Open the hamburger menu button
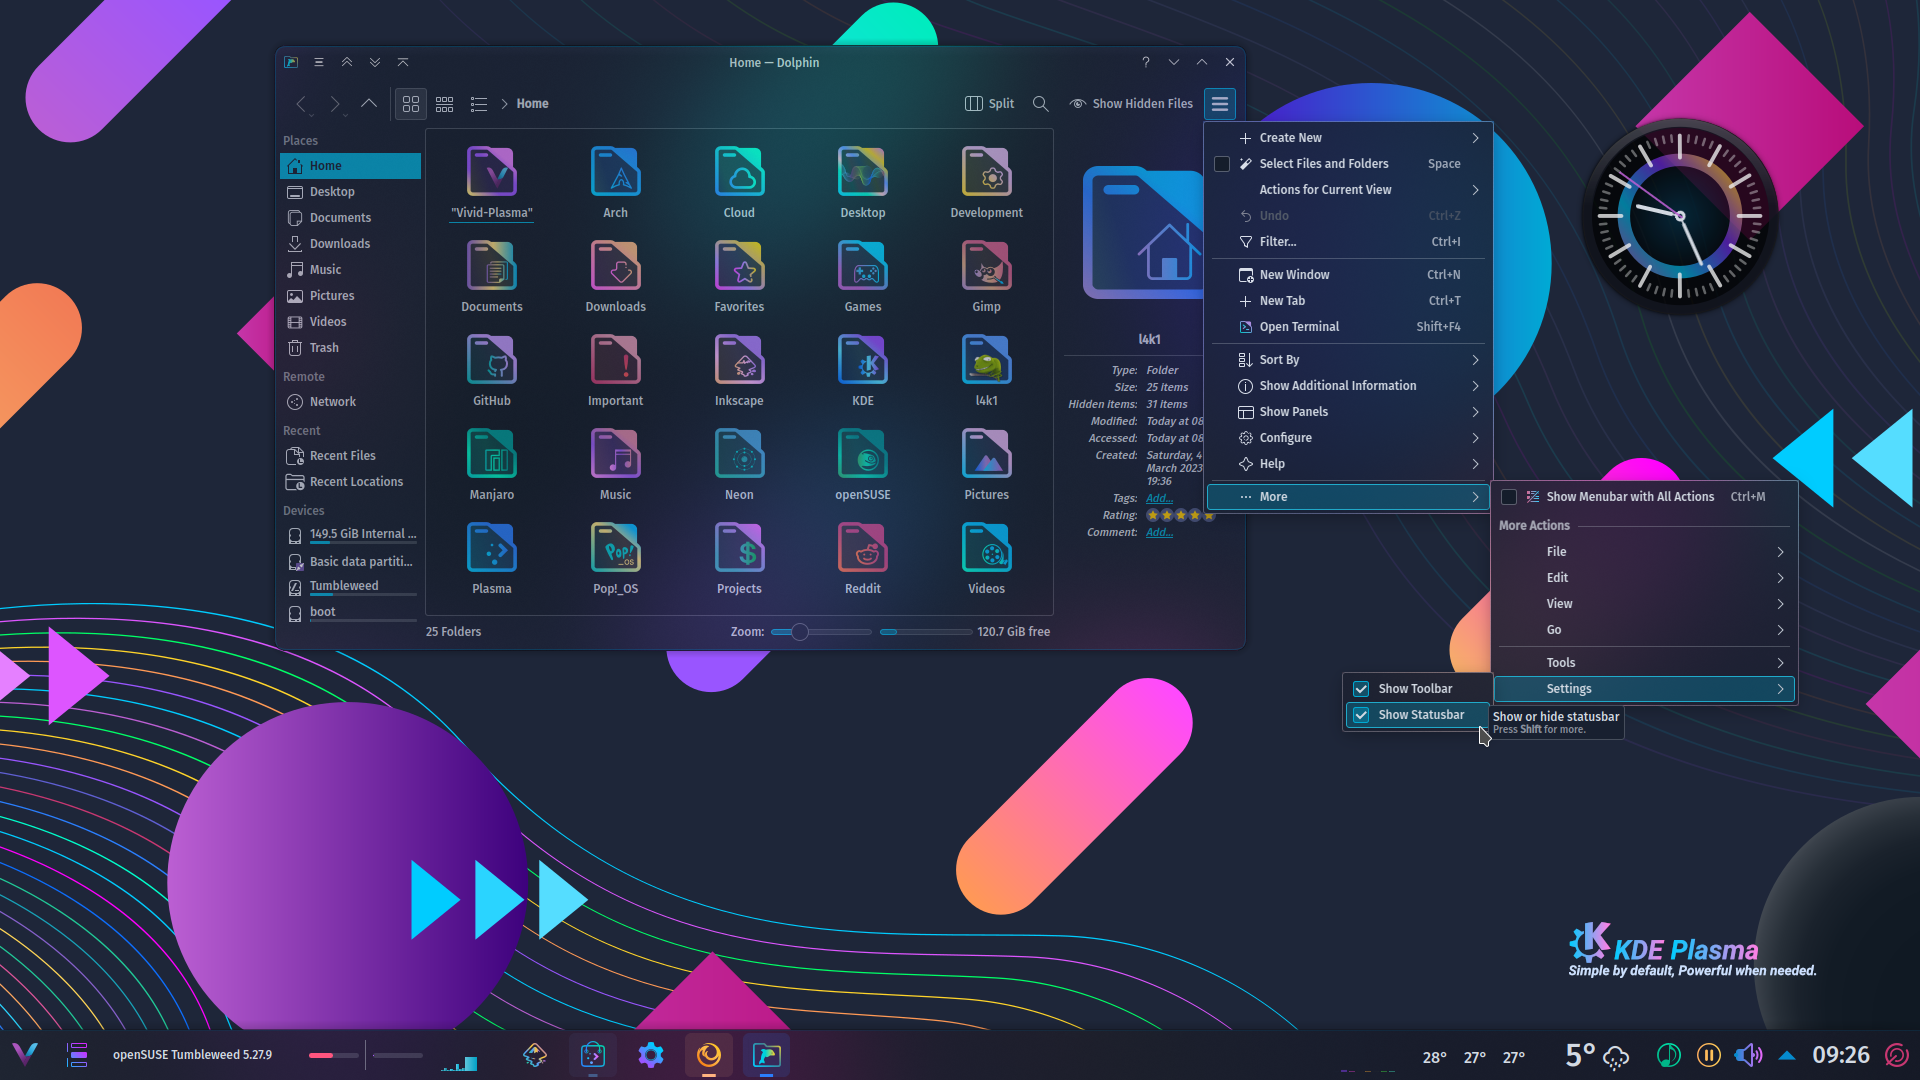1920x1080 pixels. coord(1219,104)
